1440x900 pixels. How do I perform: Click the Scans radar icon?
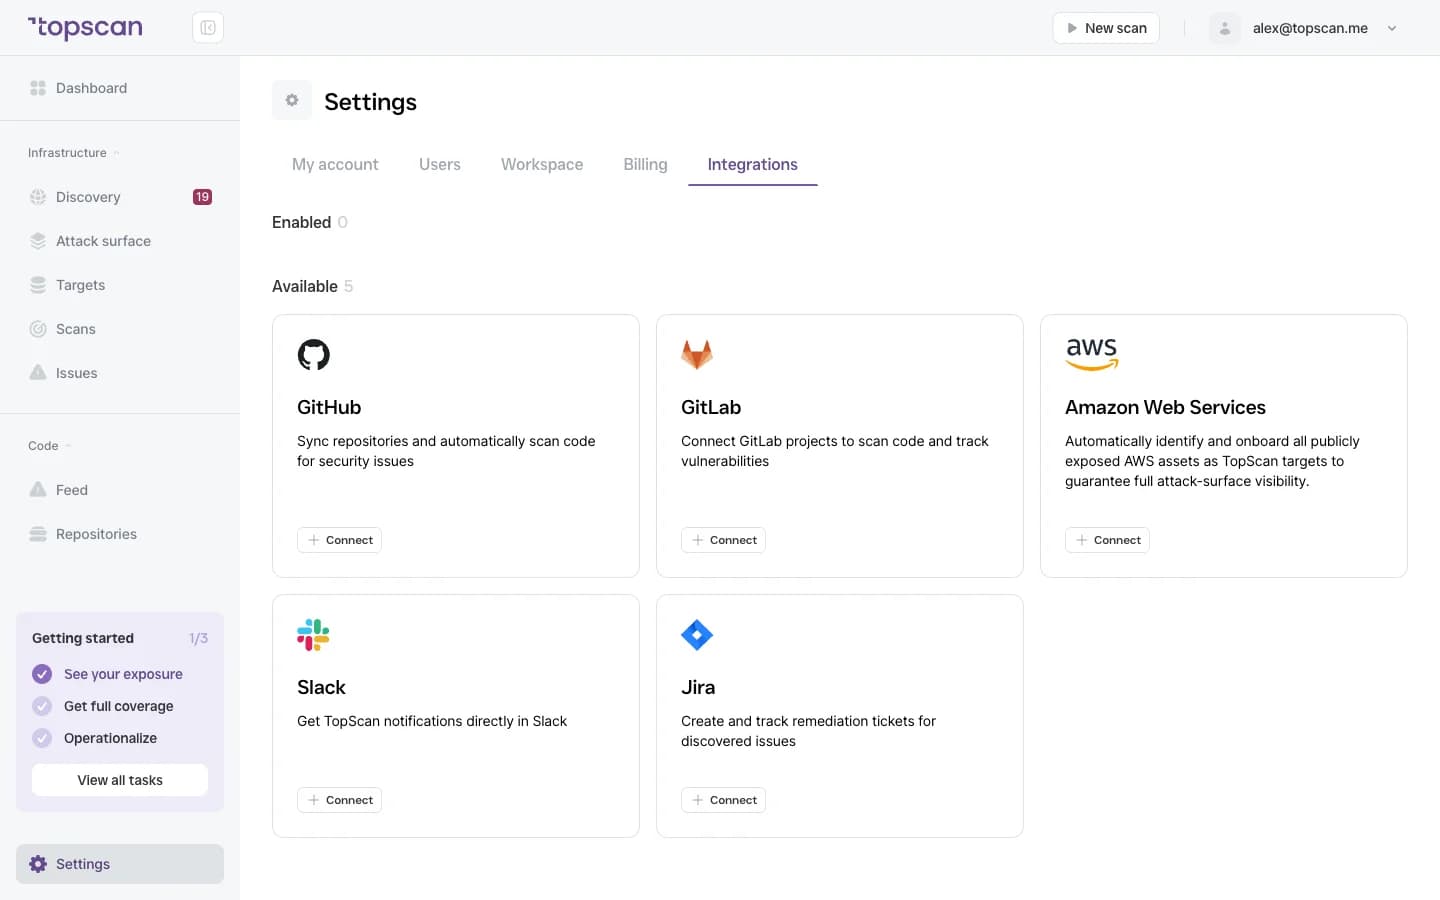38,329
